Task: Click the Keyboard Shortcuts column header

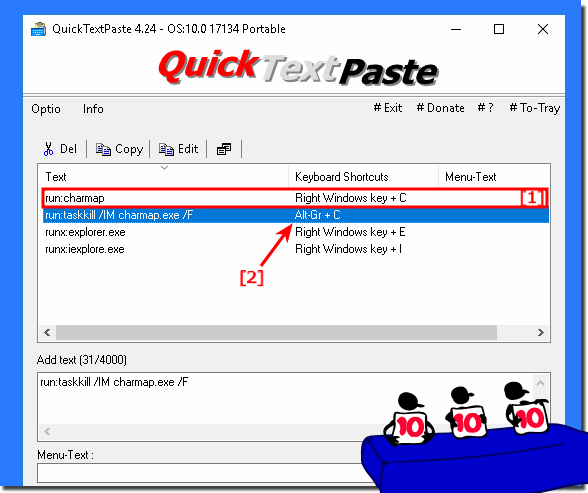Action: coord(363,177)
